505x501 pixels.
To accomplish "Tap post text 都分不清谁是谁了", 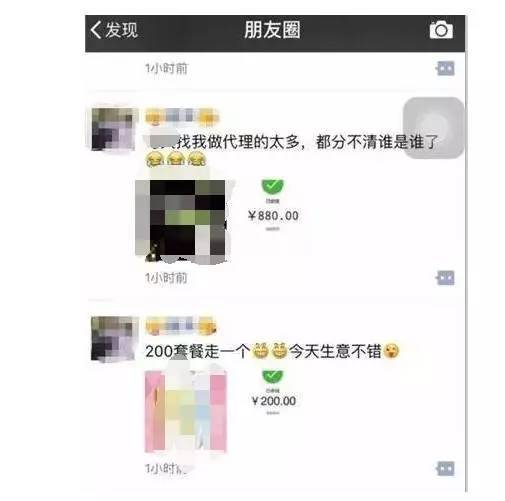I will point(377,142).
